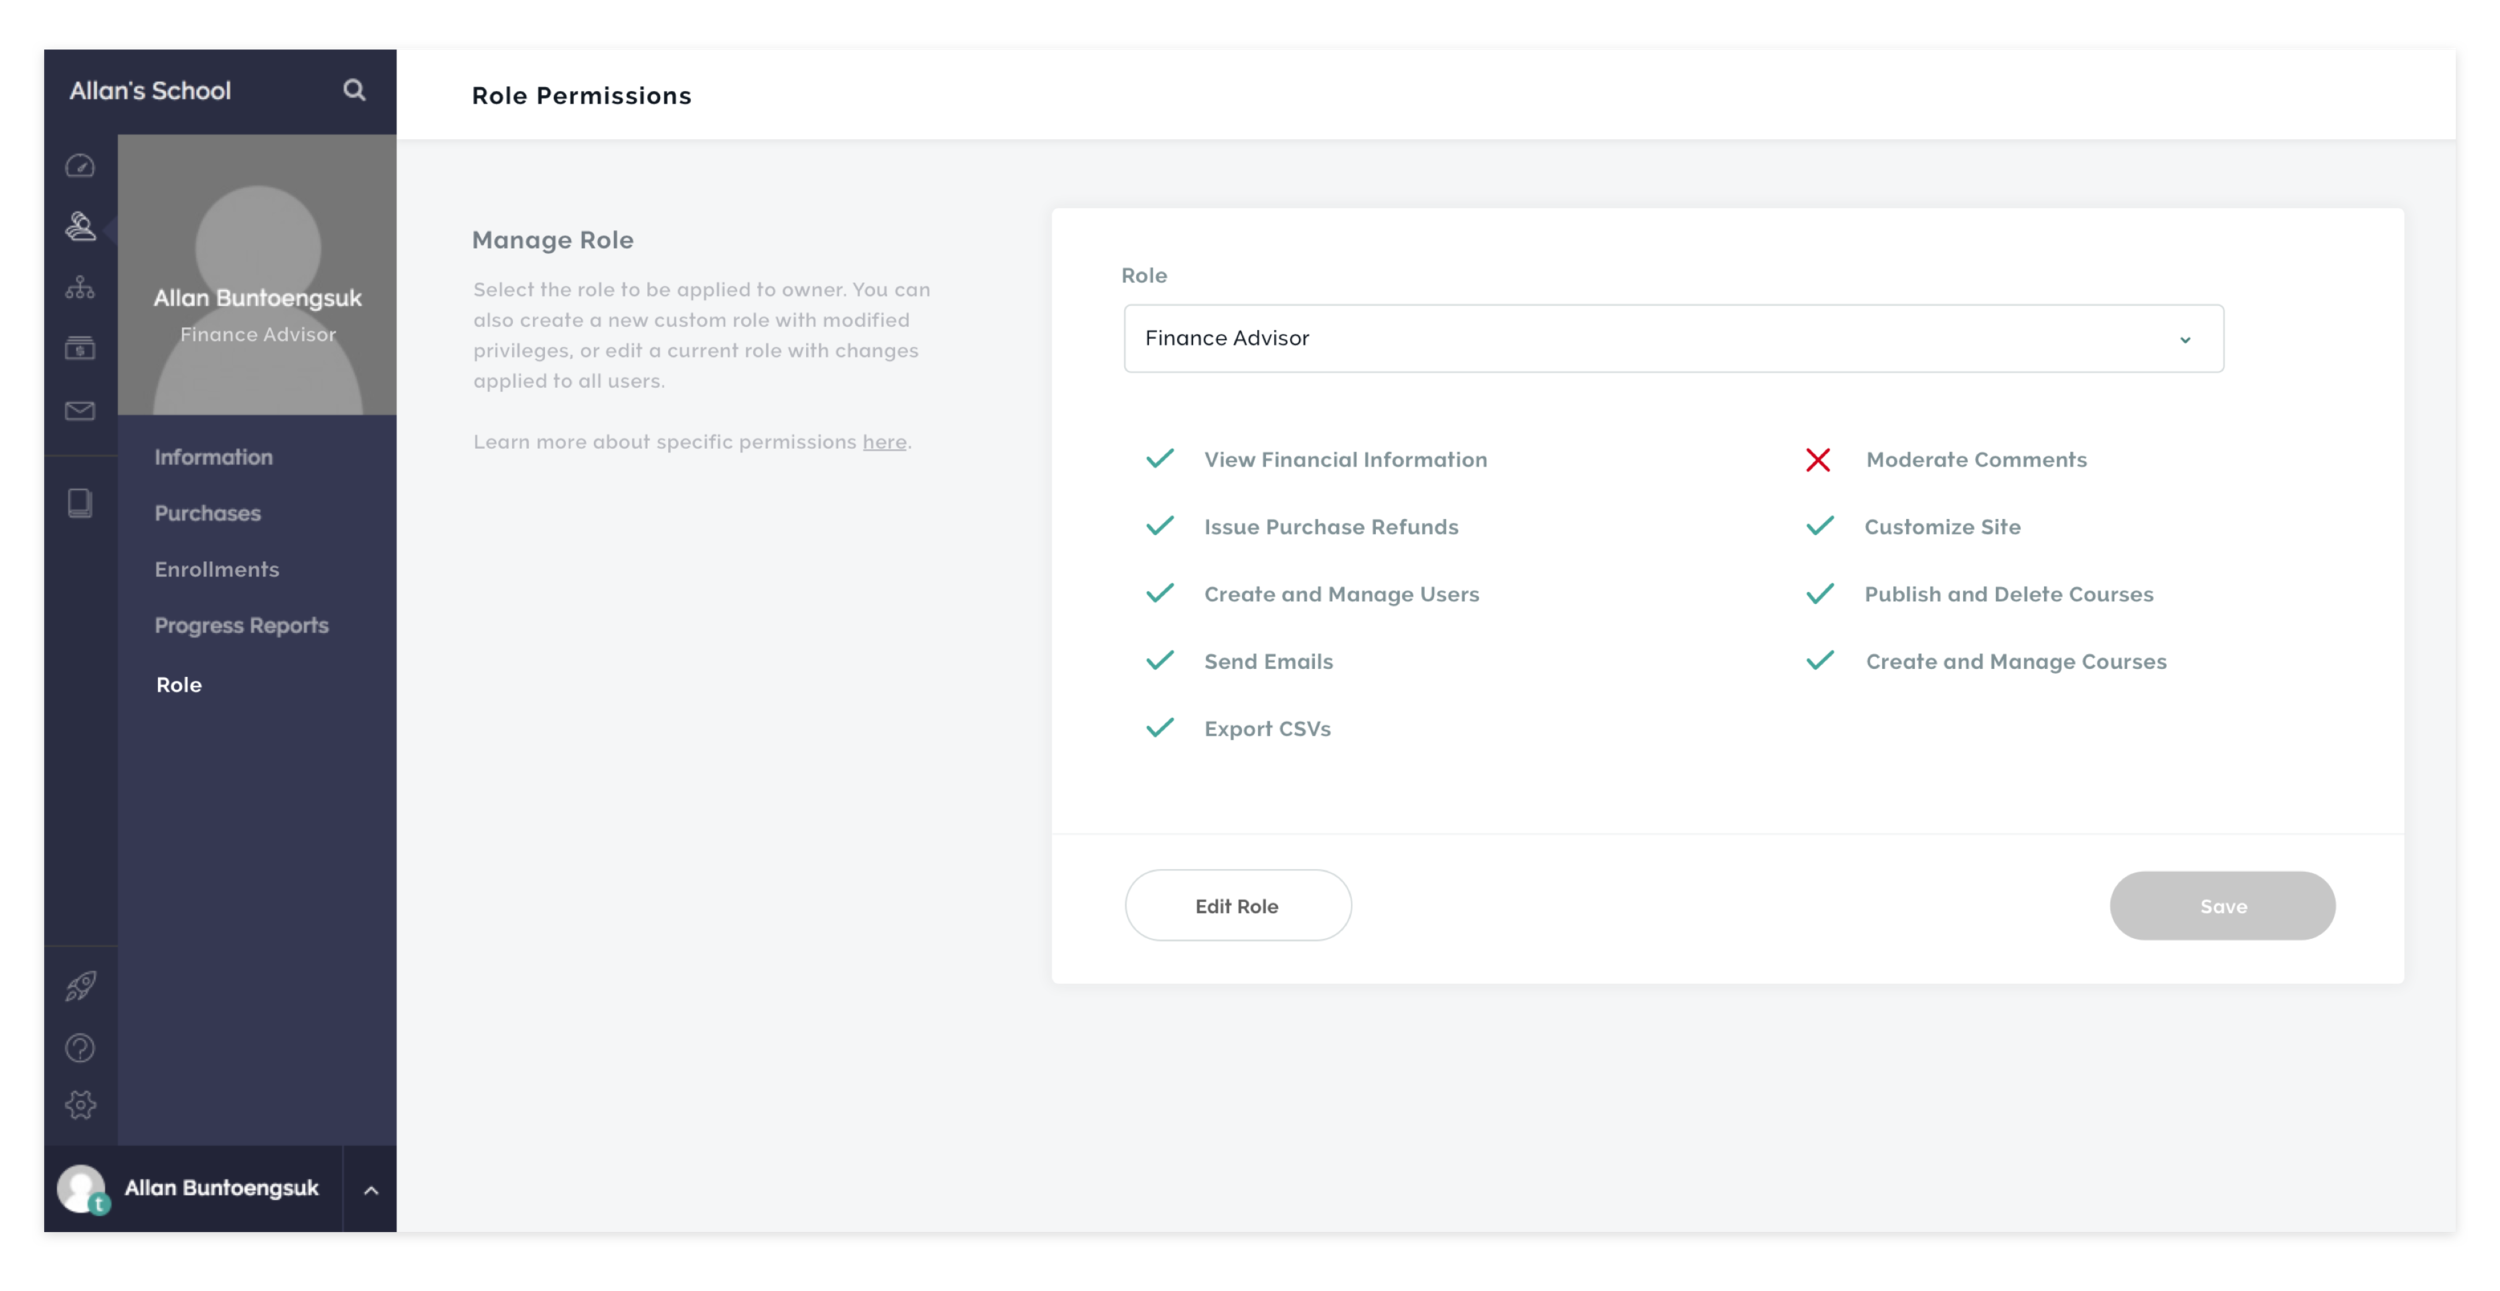This screenshot has width=2500, height=1291.
Task: Click the 'Moderate Comments' label
Action: [x=1976, y=460]
